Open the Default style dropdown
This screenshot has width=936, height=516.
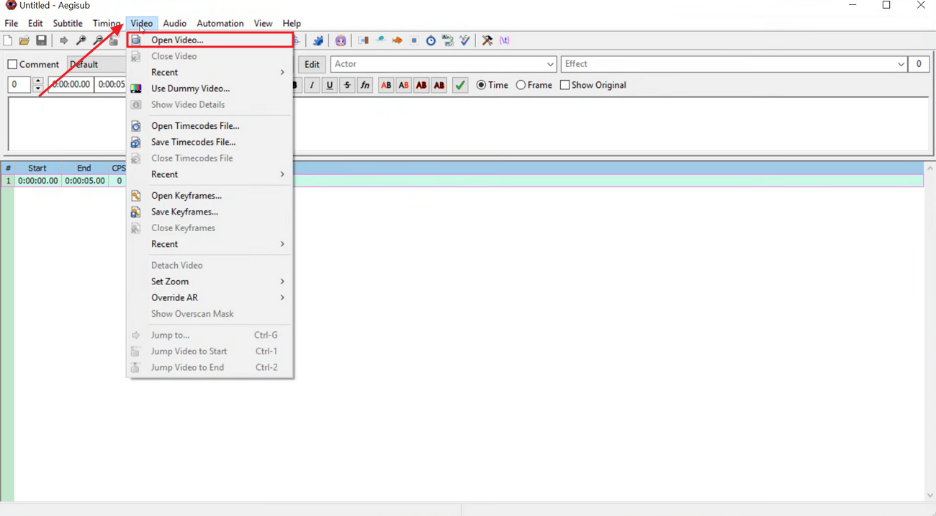[97, 64]
